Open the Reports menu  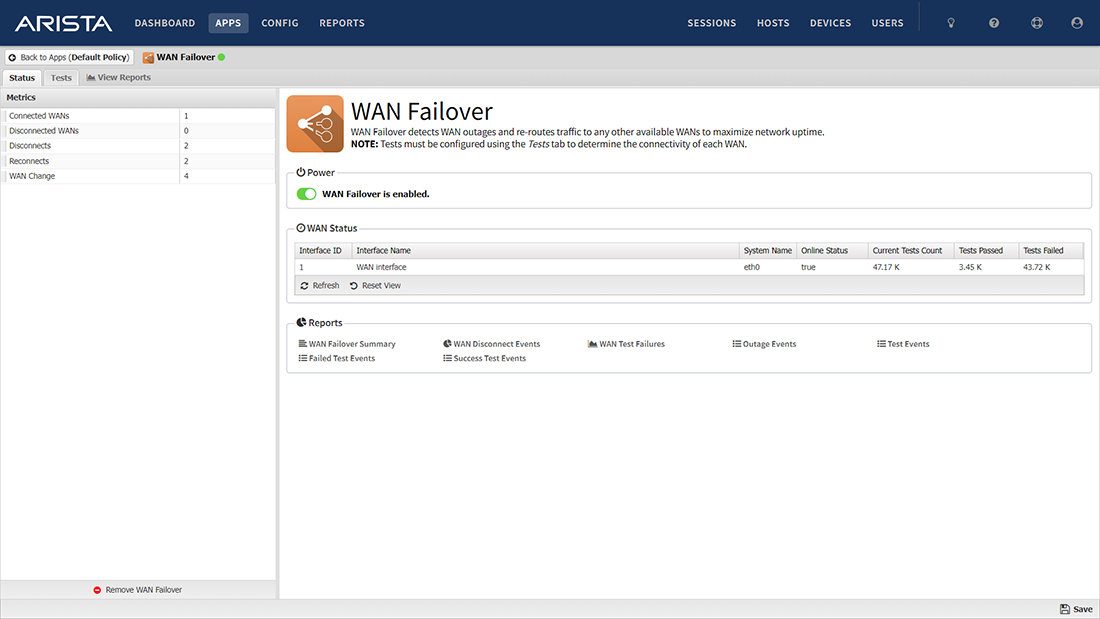point(342,23)
